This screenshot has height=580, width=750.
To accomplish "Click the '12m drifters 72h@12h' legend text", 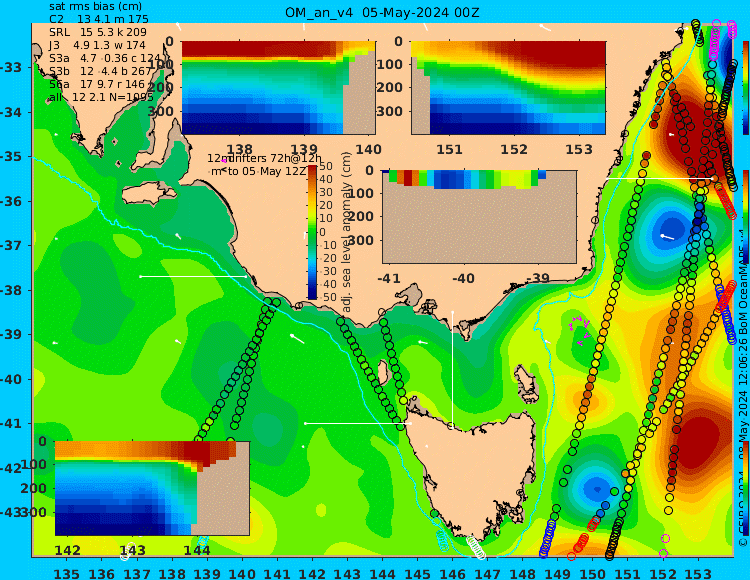I will point(264,158).
